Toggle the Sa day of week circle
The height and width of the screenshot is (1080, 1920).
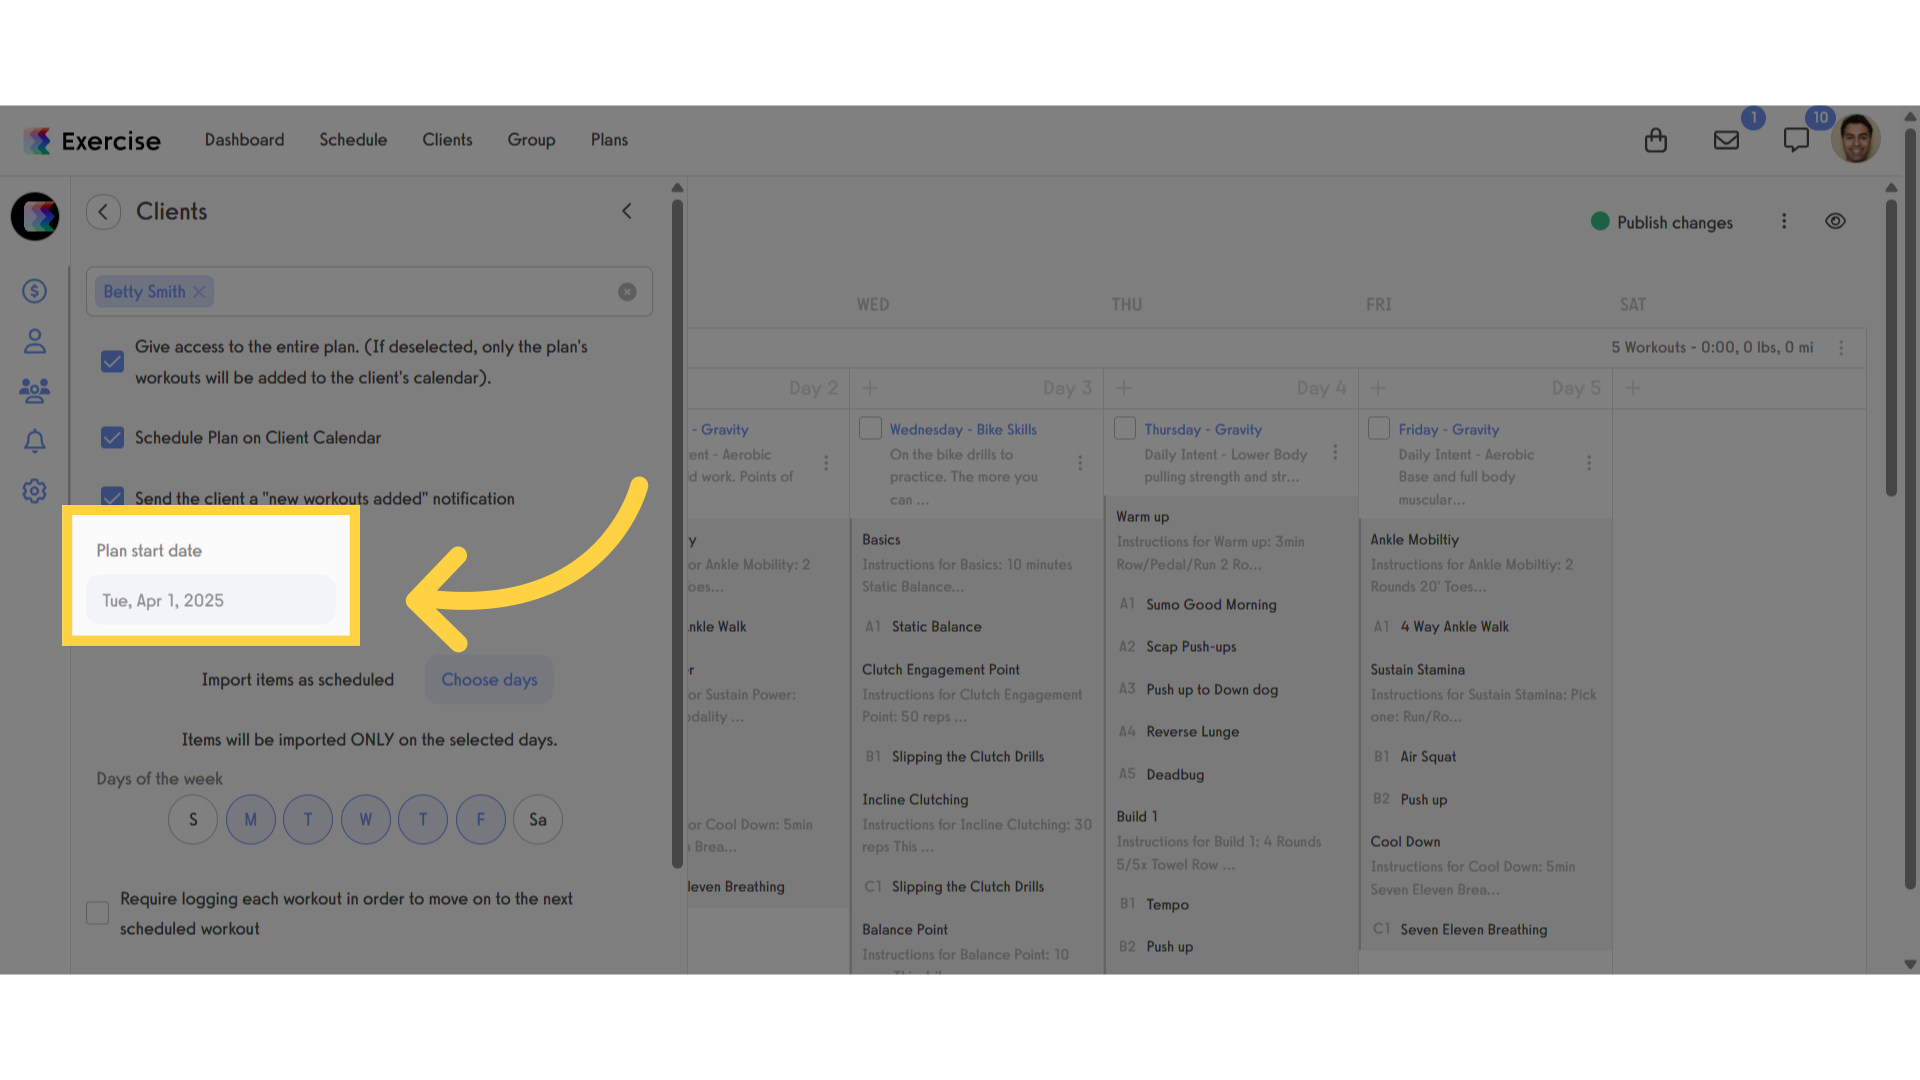(x=538, y=820)
